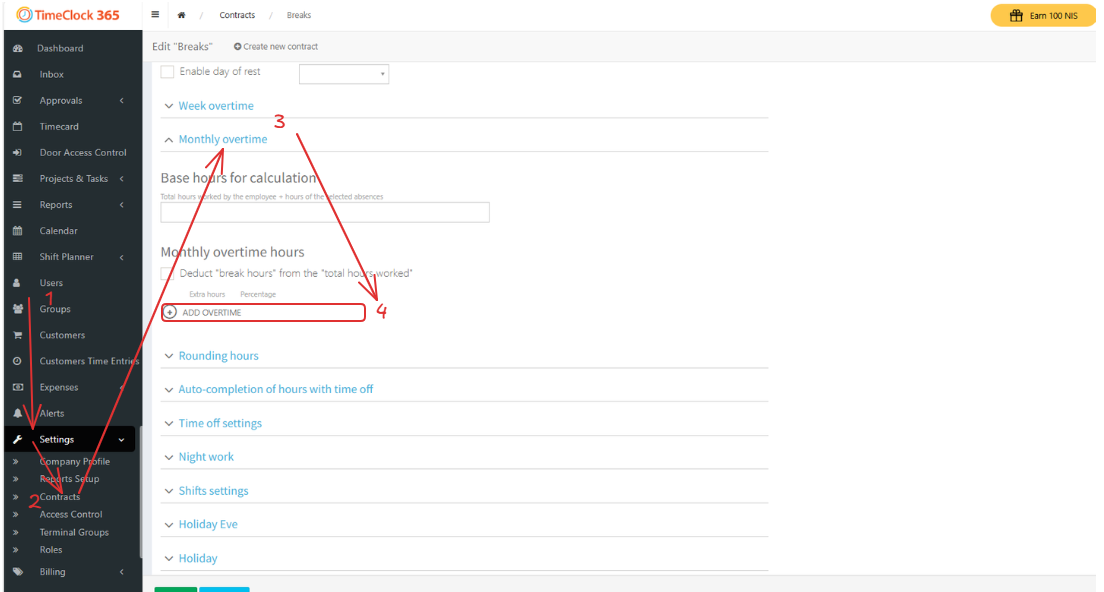Click the Door Access Control icon
This screenshot has width=1104, height=592.
pyautogui.click(x=17, y=153)
